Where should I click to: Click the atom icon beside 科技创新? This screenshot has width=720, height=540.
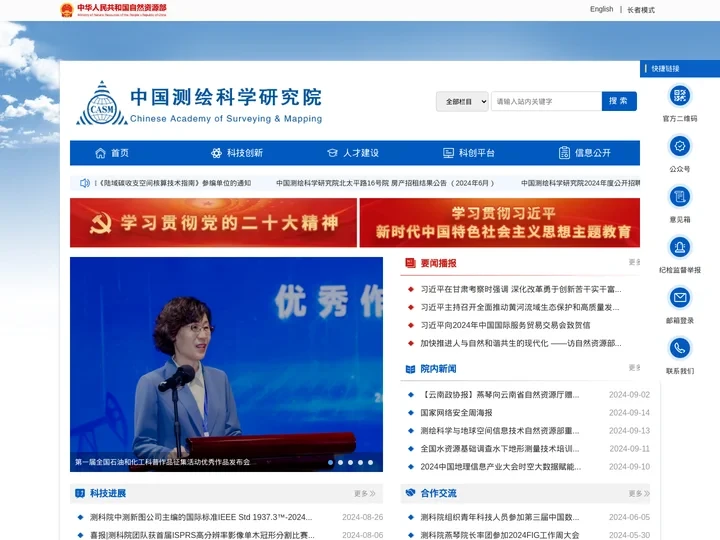(x=216, y=153)
